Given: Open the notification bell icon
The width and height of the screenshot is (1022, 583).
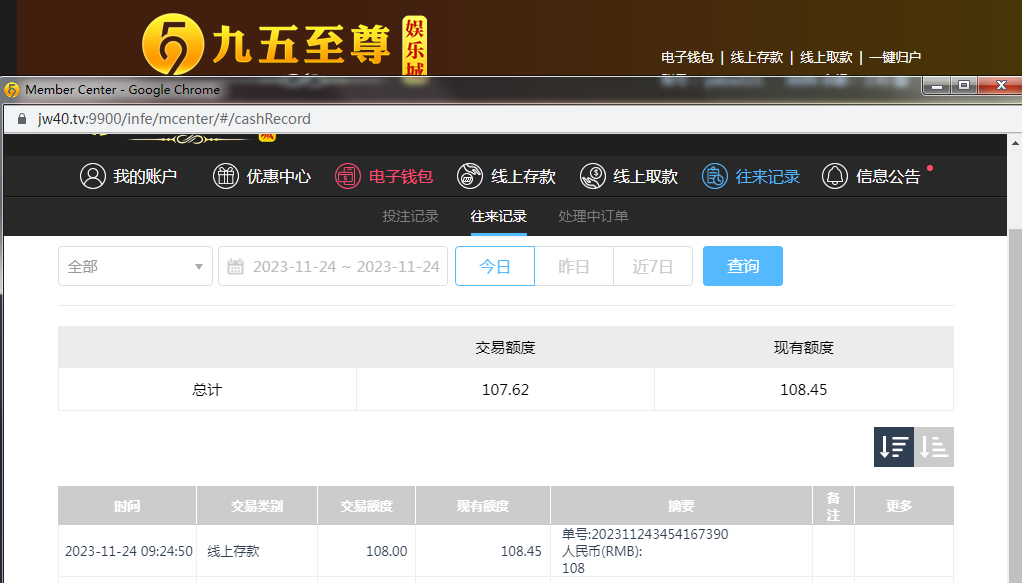Looking at the screenshot, I should [834, 177].
